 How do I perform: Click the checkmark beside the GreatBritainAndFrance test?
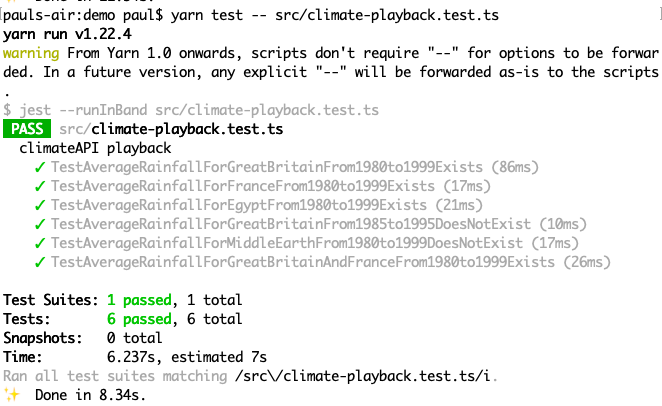(40, 262)
